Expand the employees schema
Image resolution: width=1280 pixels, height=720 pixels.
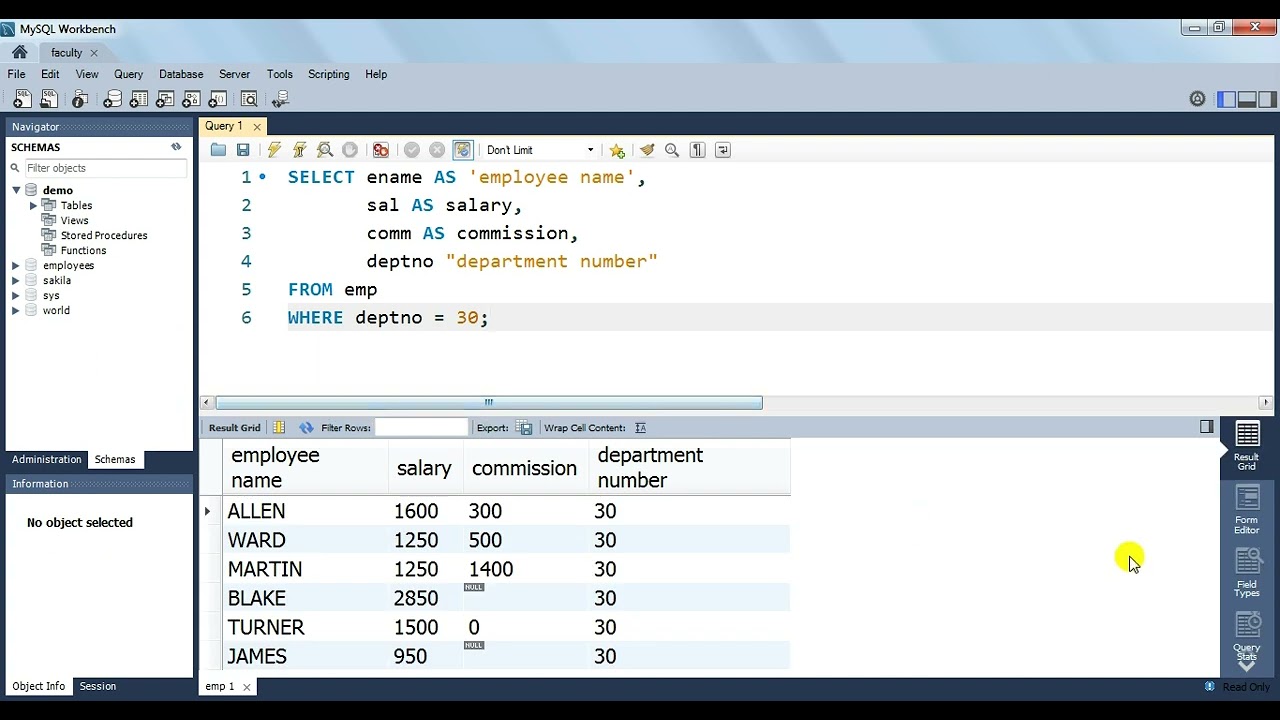coord(16,265)
